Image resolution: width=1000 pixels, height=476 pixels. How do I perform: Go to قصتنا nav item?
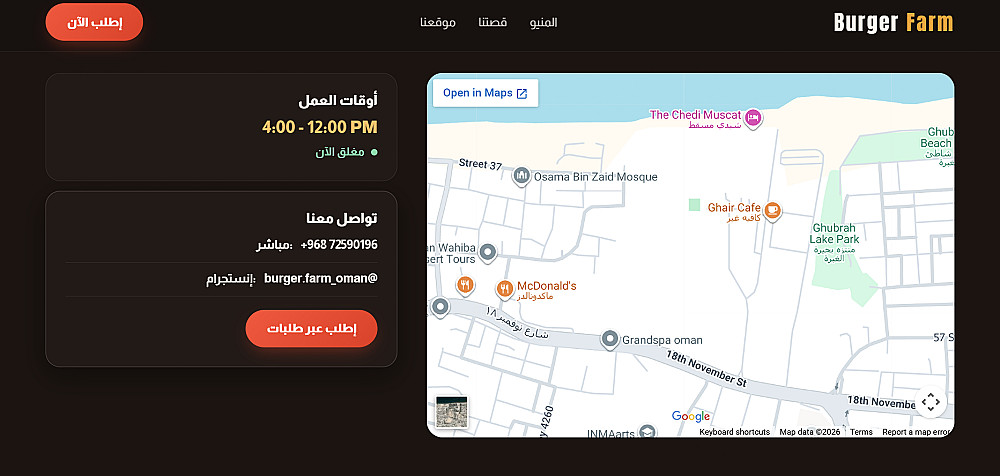pos(493,22)
